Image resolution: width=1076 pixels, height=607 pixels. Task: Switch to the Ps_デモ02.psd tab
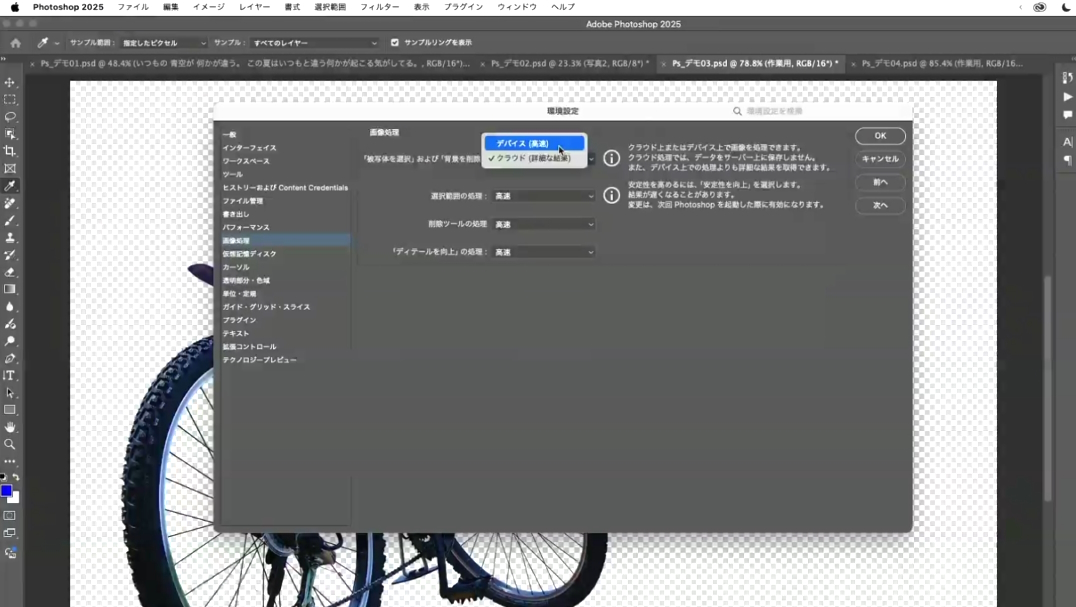coord(570,63)
